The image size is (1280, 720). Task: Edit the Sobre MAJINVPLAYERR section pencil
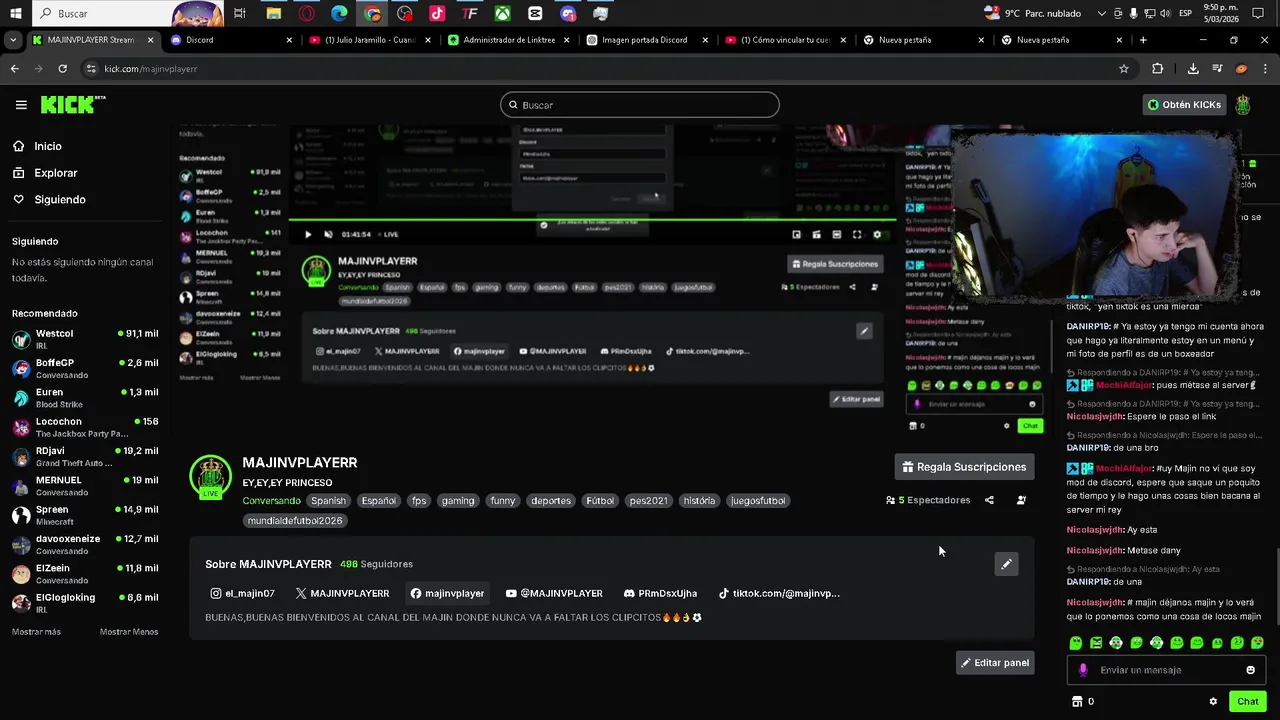(x=1006, y=564)
